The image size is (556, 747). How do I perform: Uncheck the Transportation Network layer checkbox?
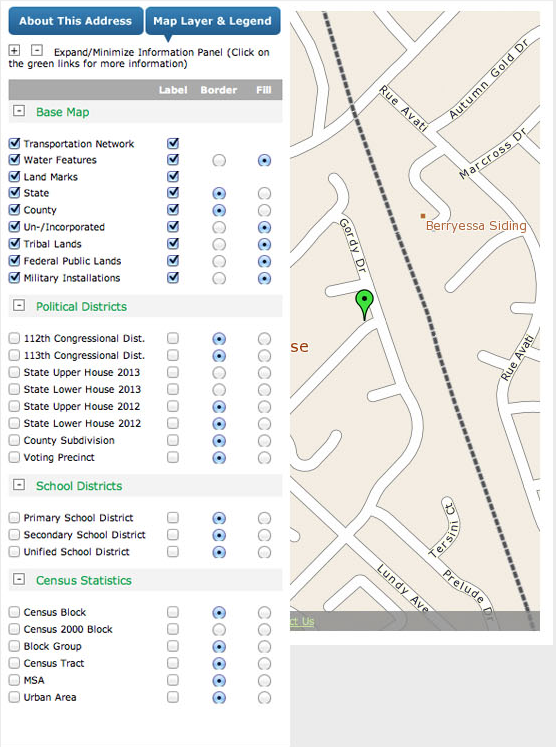(x=14, y=143)
